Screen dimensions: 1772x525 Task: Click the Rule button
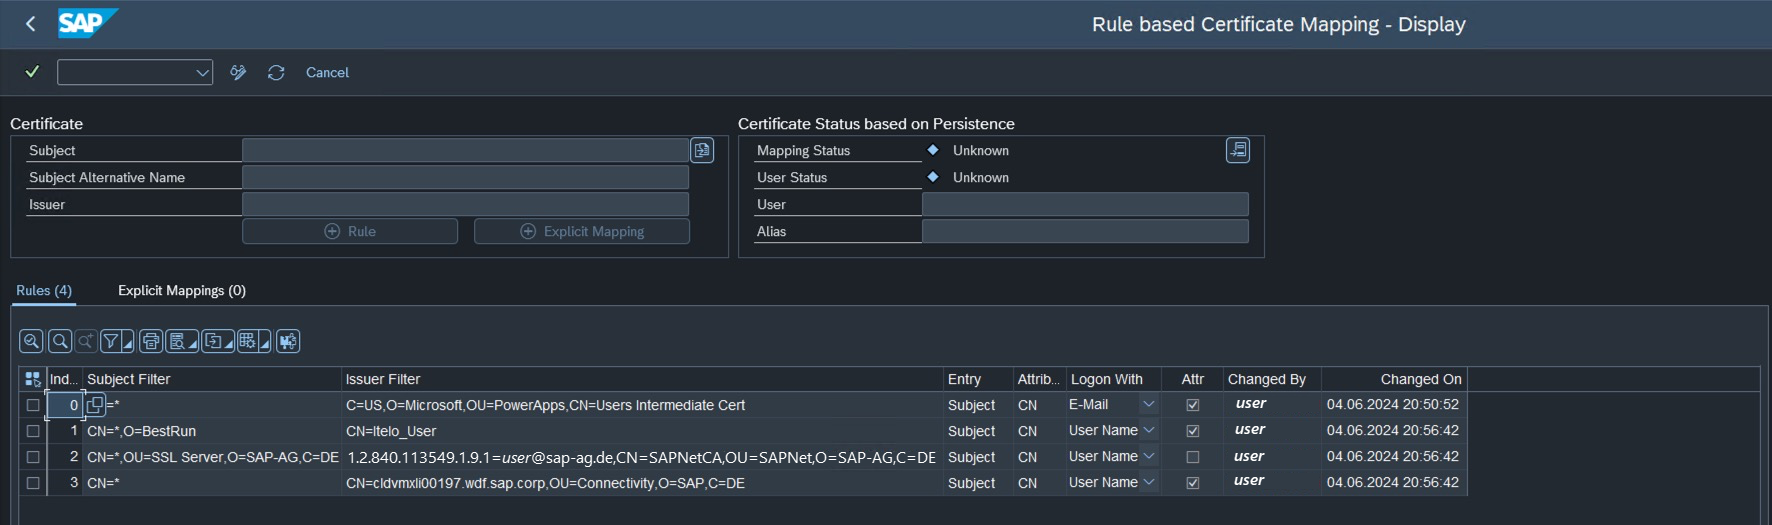[x=350, y=231]
